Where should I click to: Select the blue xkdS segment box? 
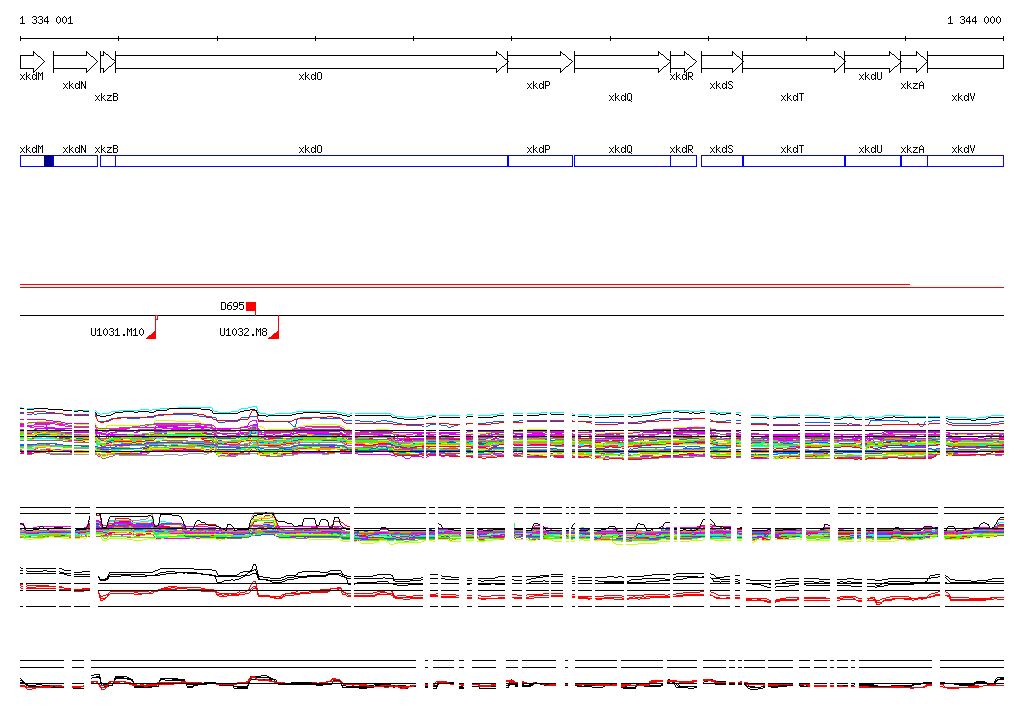point(722,161)
